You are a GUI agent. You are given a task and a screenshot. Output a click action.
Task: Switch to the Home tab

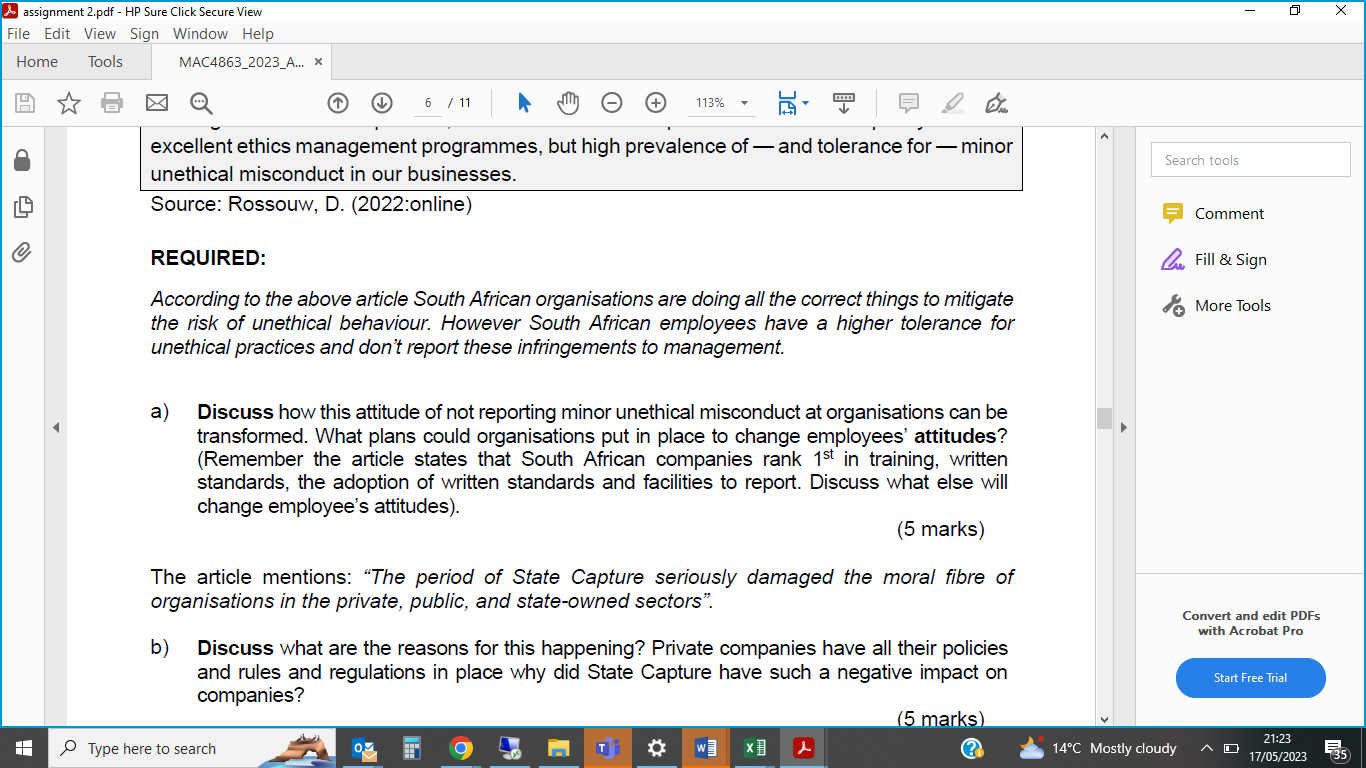[x=36, y=61]
